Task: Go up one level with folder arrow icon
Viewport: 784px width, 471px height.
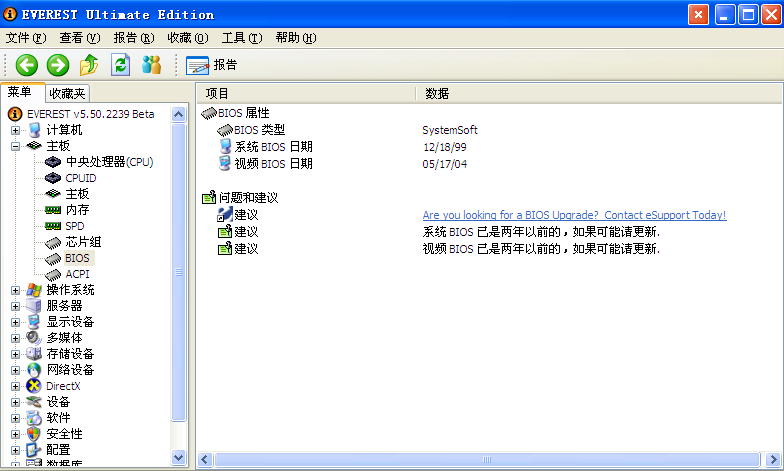Action: (x=89, y=65)
